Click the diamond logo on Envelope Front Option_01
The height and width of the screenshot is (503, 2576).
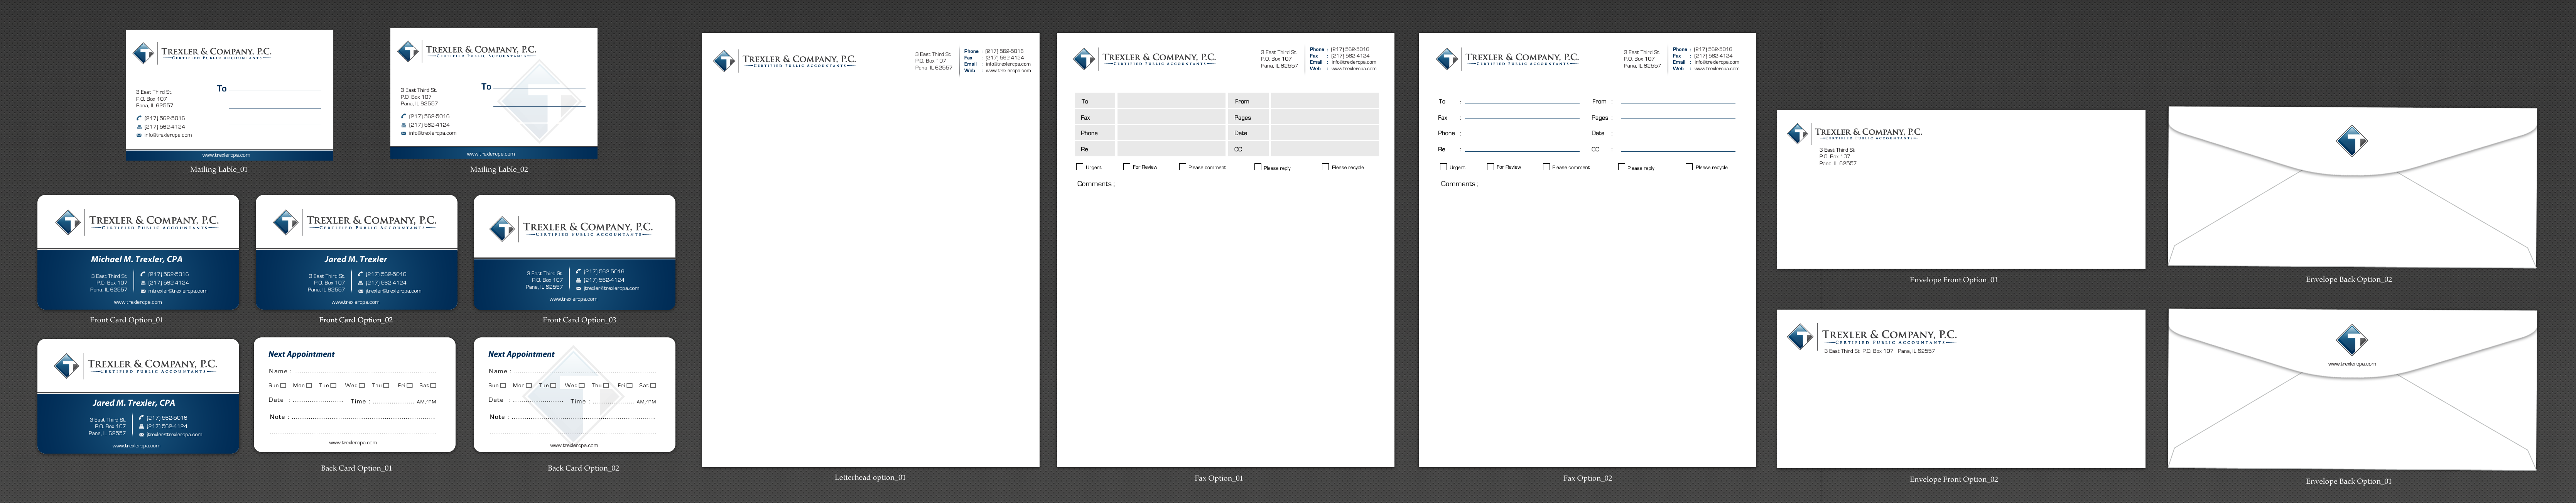click(1798, 133)
